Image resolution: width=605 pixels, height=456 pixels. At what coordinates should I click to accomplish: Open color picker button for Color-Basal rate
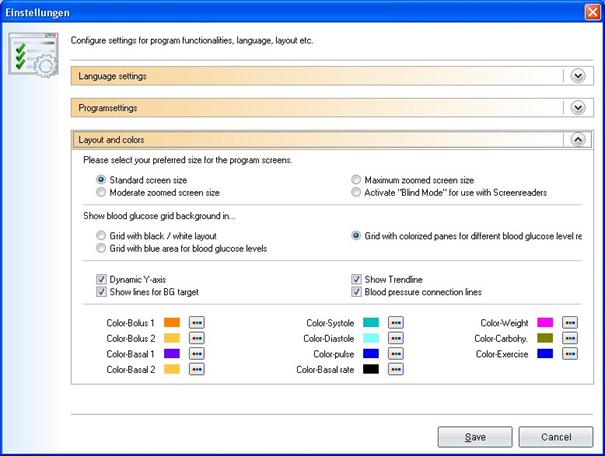(396, 370)
